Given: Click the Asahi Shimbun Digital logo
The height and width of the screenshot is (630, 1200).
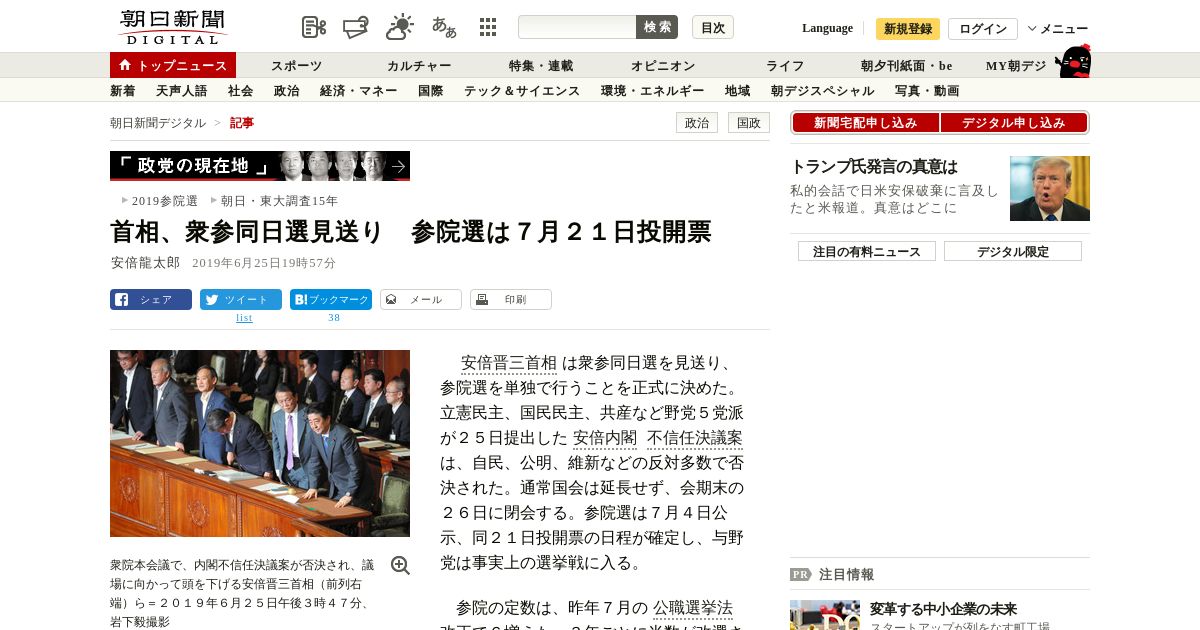Looking at the screenshot, I should [172, 27].
